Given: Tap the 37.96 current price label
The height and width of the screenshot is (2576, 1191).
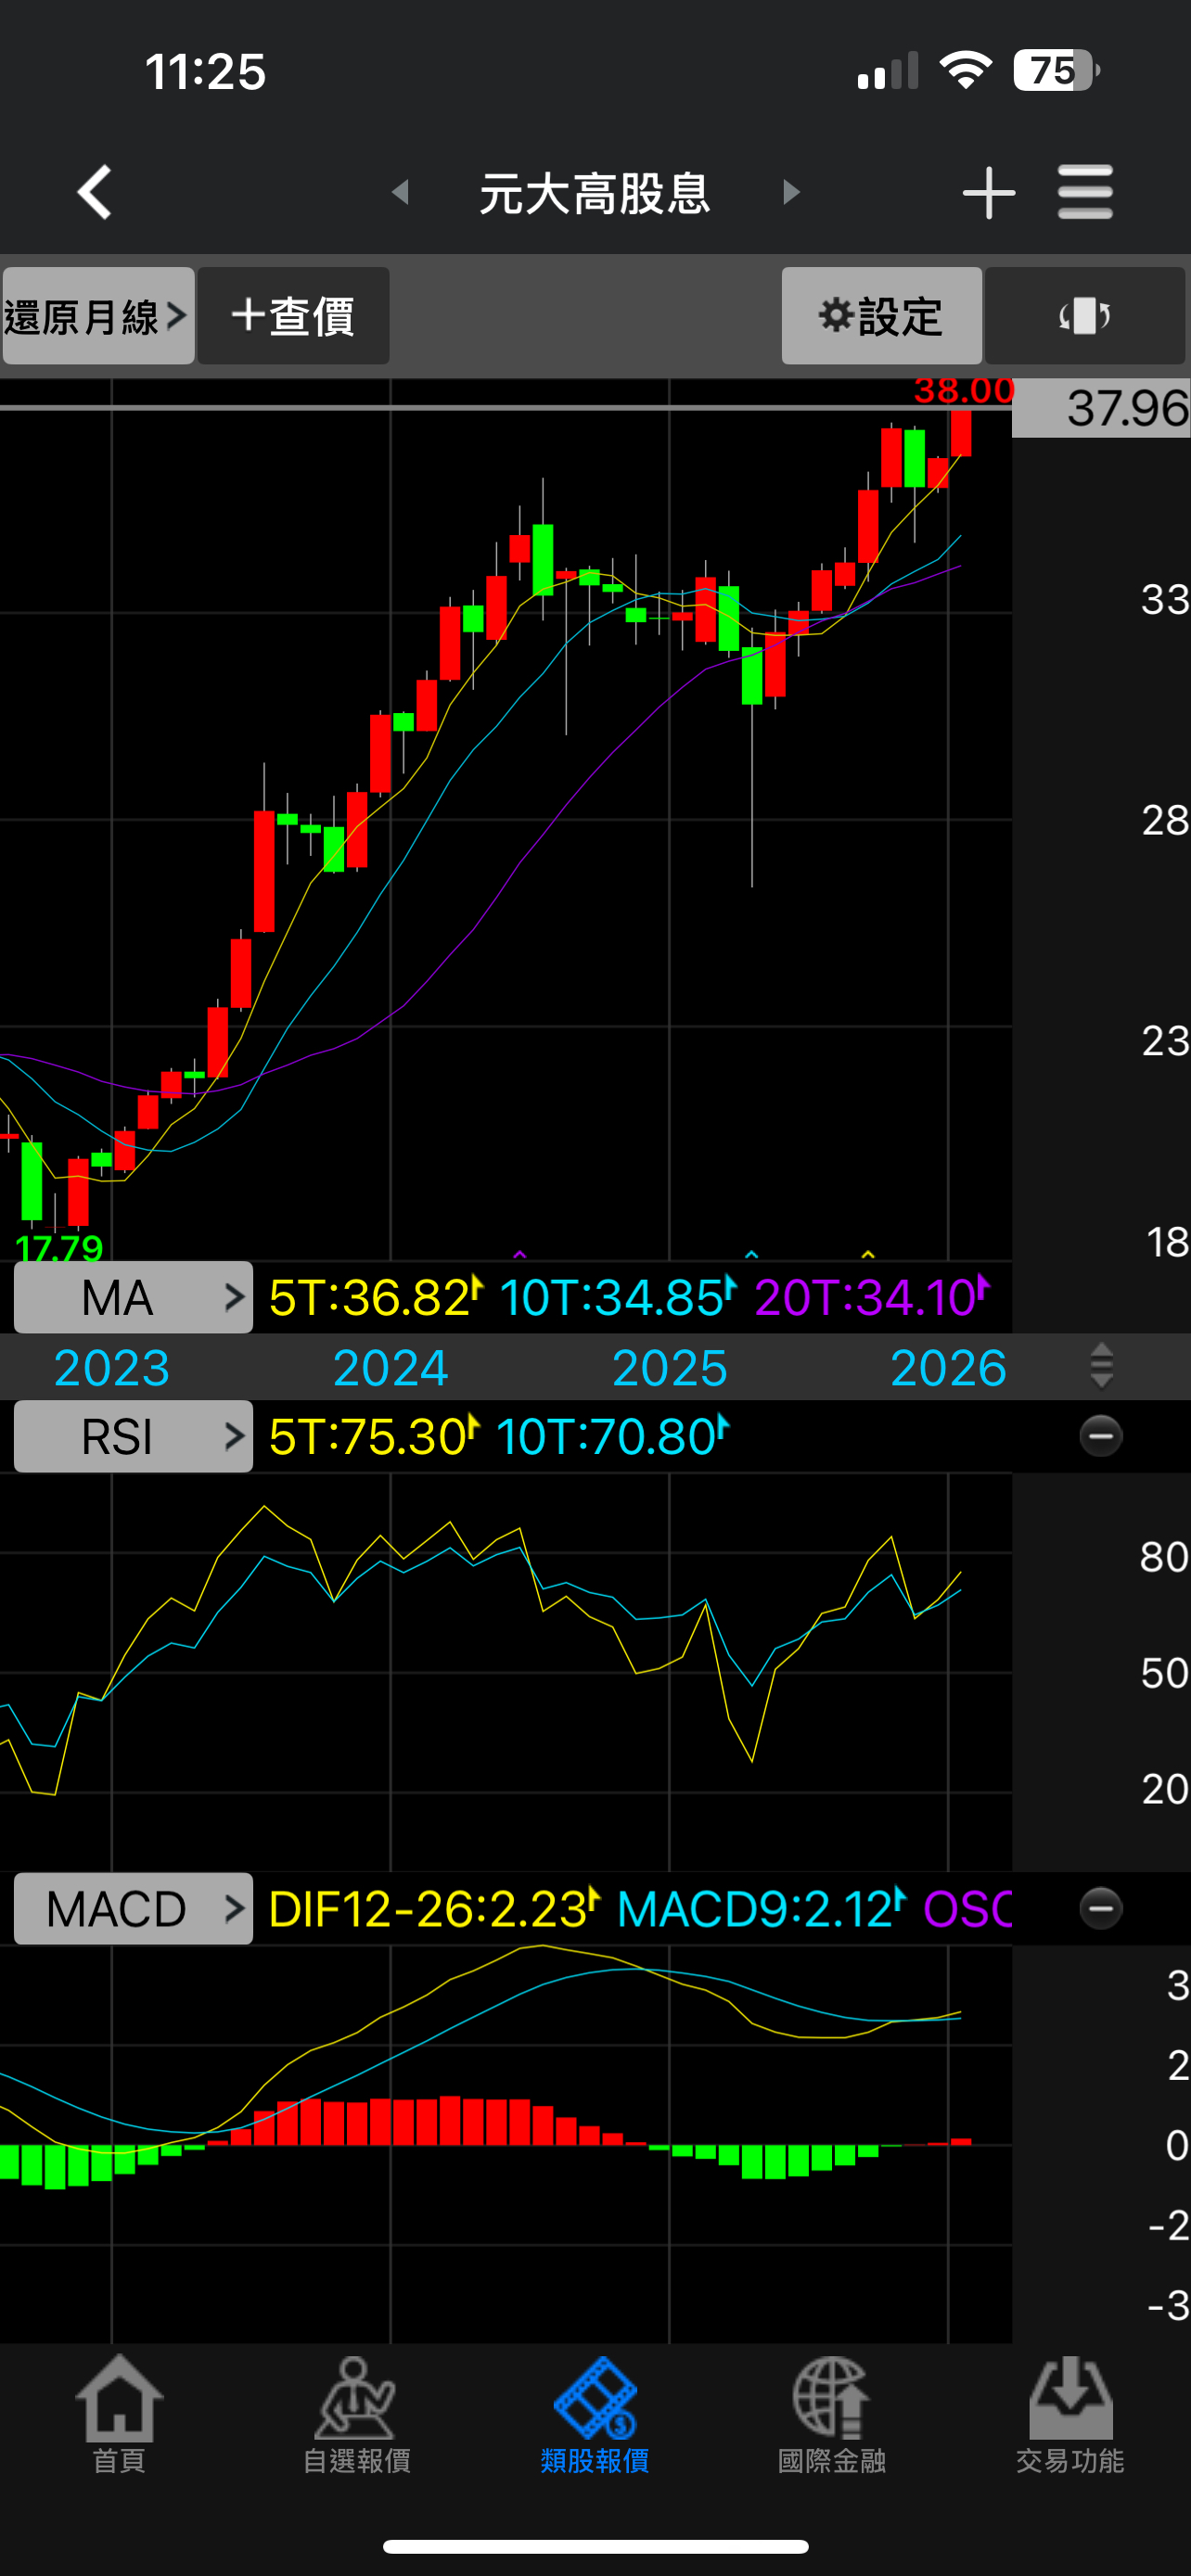Looking at the screenshot, I should [x=1101, y=408].
